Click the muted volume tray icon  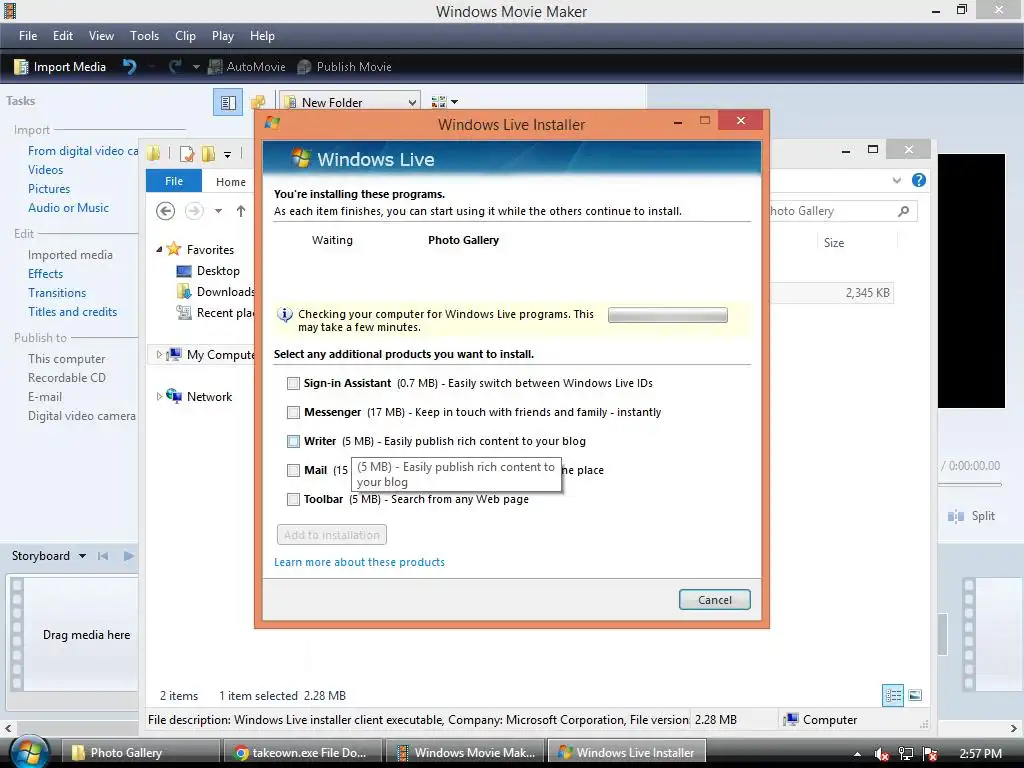pos(882,754)
